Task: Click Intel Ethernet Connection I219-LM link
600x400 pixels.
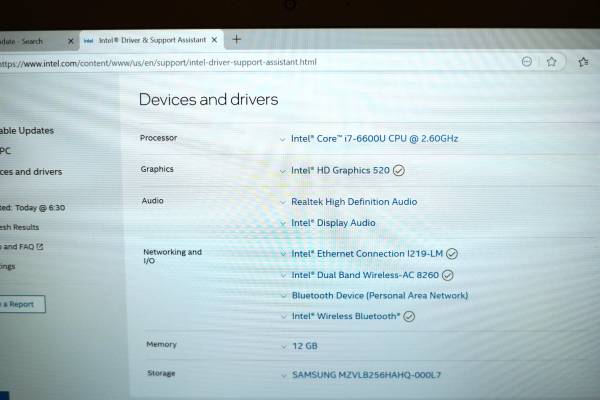Action: tap(367, 254)
